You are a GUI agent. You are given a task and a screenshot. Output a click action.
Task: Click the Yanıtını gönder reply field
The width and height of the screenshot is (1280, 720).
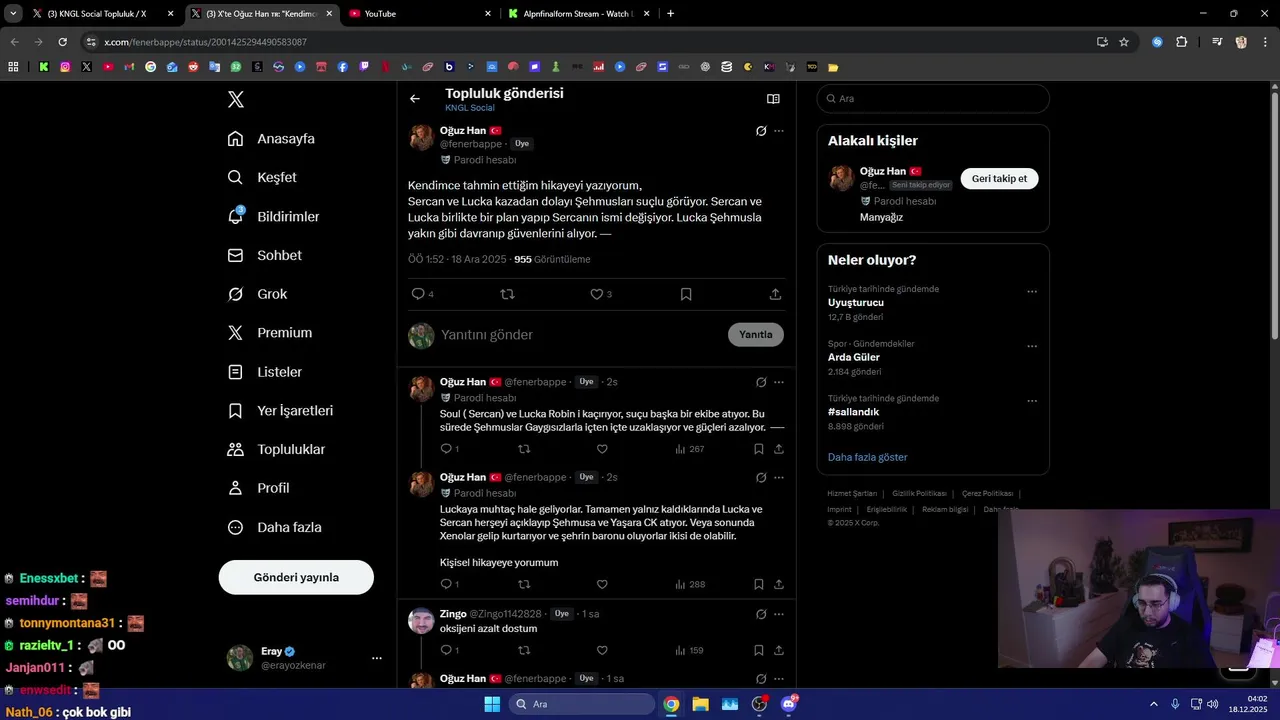[580, 334]
